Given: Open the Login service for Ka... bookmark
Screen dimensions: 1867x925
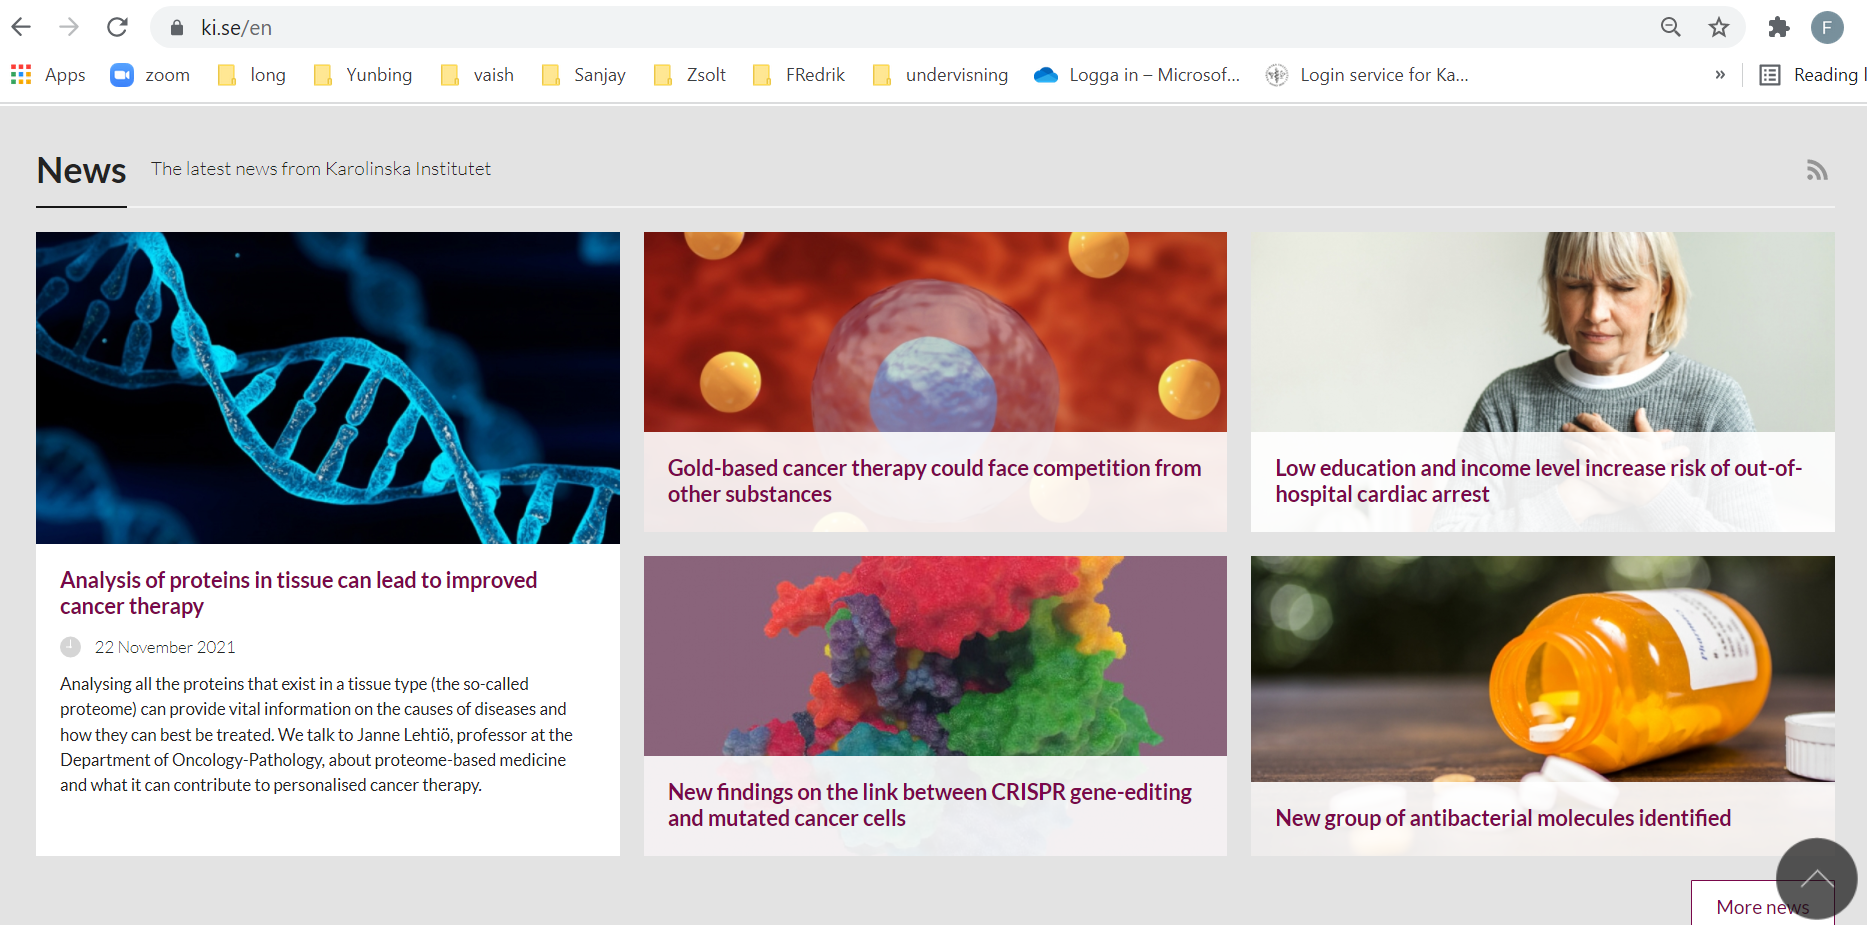Looking at the screenshot, I should [x=1367, y=75].
